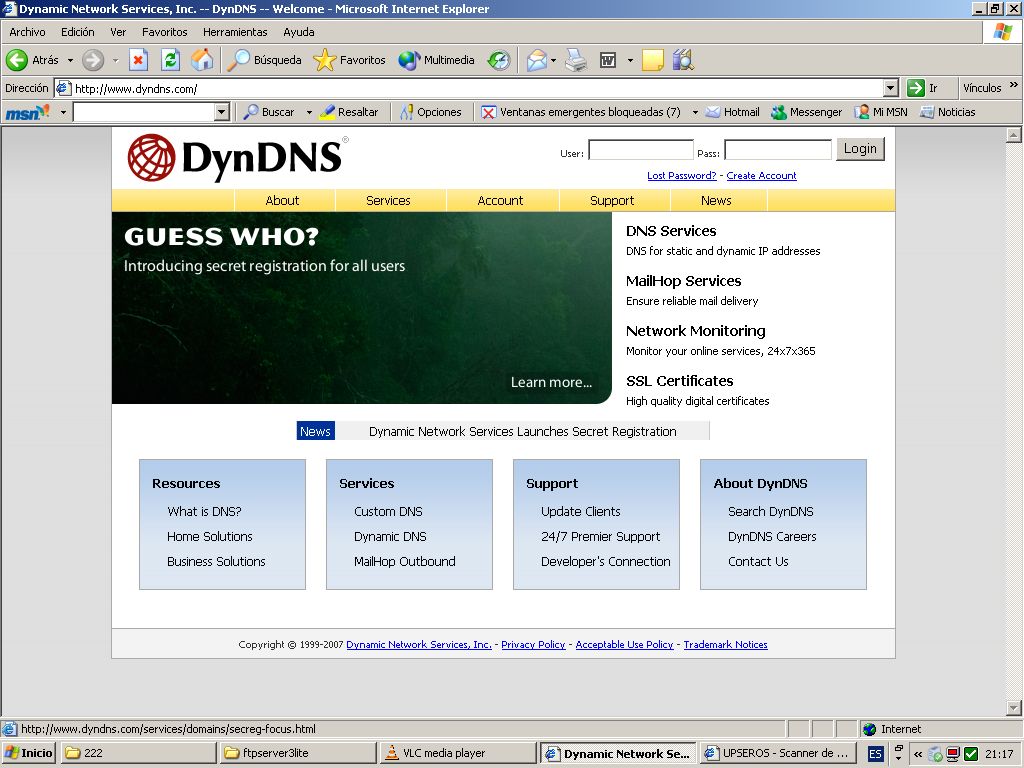The height and width of the screenshot is (768, 1024).
Task: Switch to VLC media player taskbar item
Action: coord(457,753)
